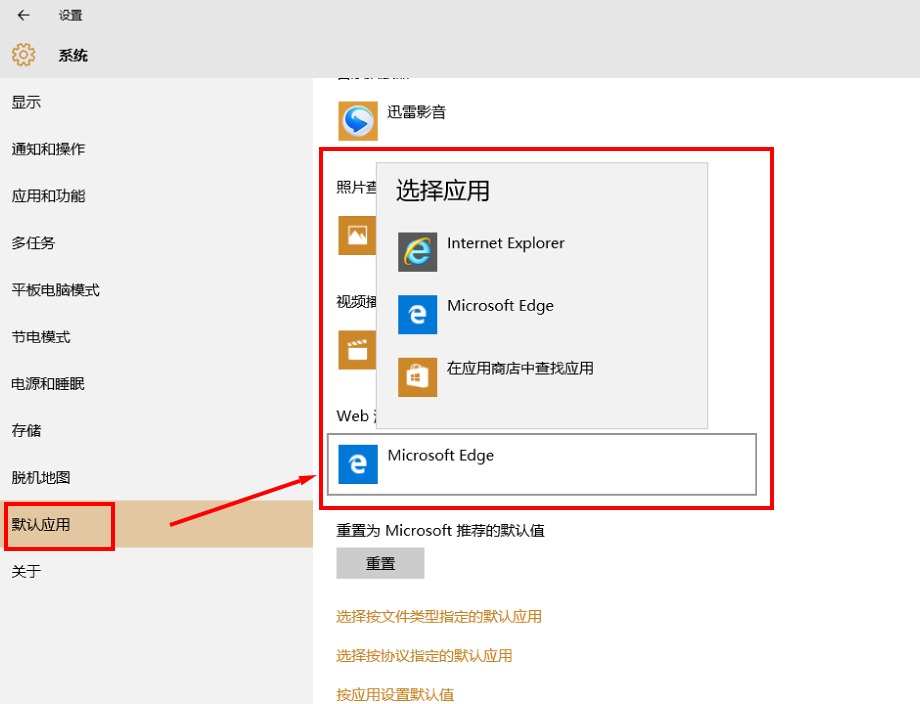920x704 pixels.
Task: Open 平板电脑模式 settings section
Action: click(x=156, y=290)
